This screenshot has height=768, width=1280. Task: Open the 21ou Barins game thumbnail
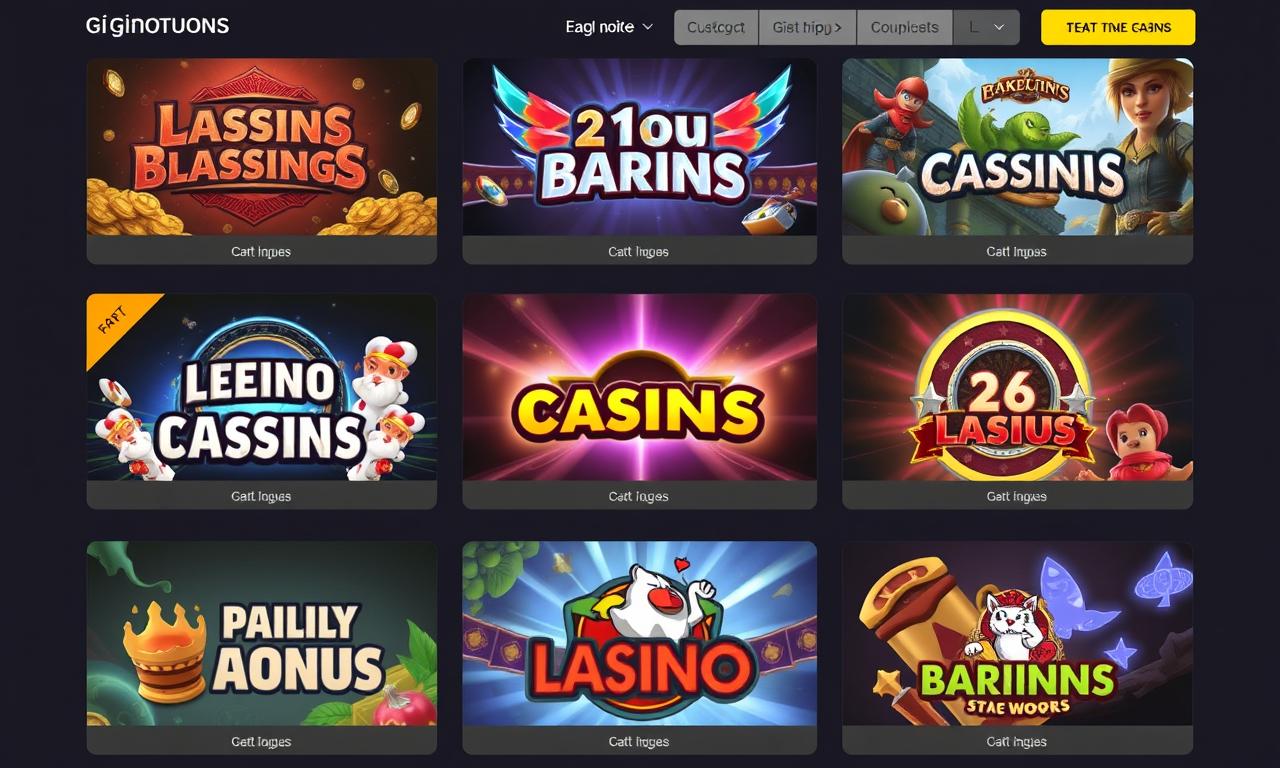point(639,147)
